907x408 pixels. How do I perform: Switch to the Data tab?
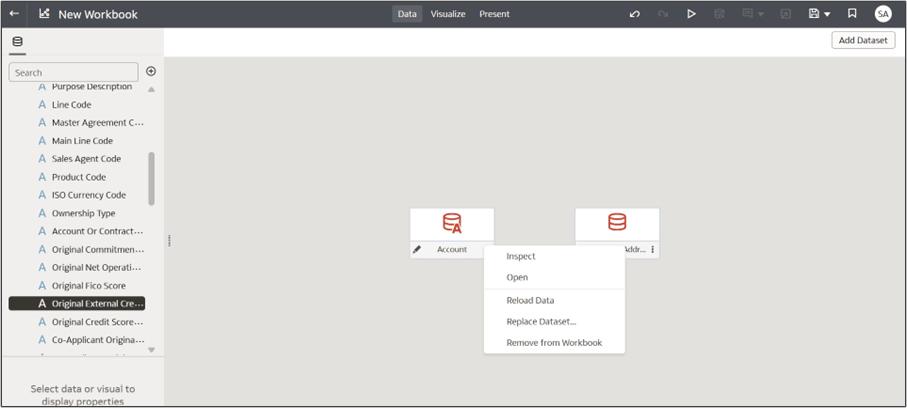coord(407,14)
